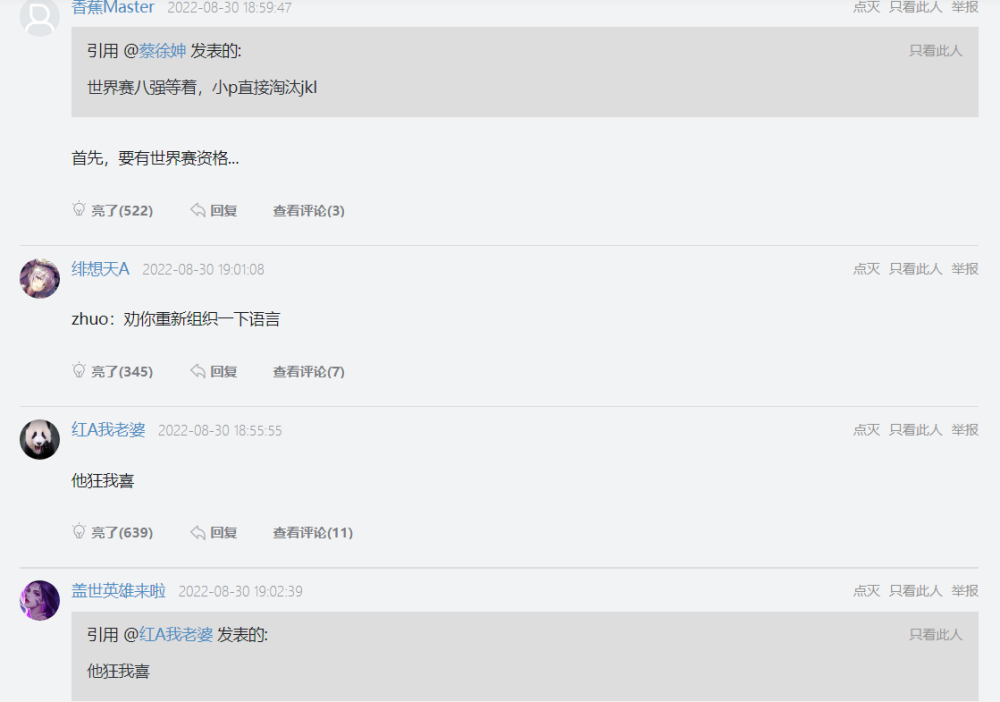Click the reply arrow icon under 香蕉Master's comment

point(199,210)
